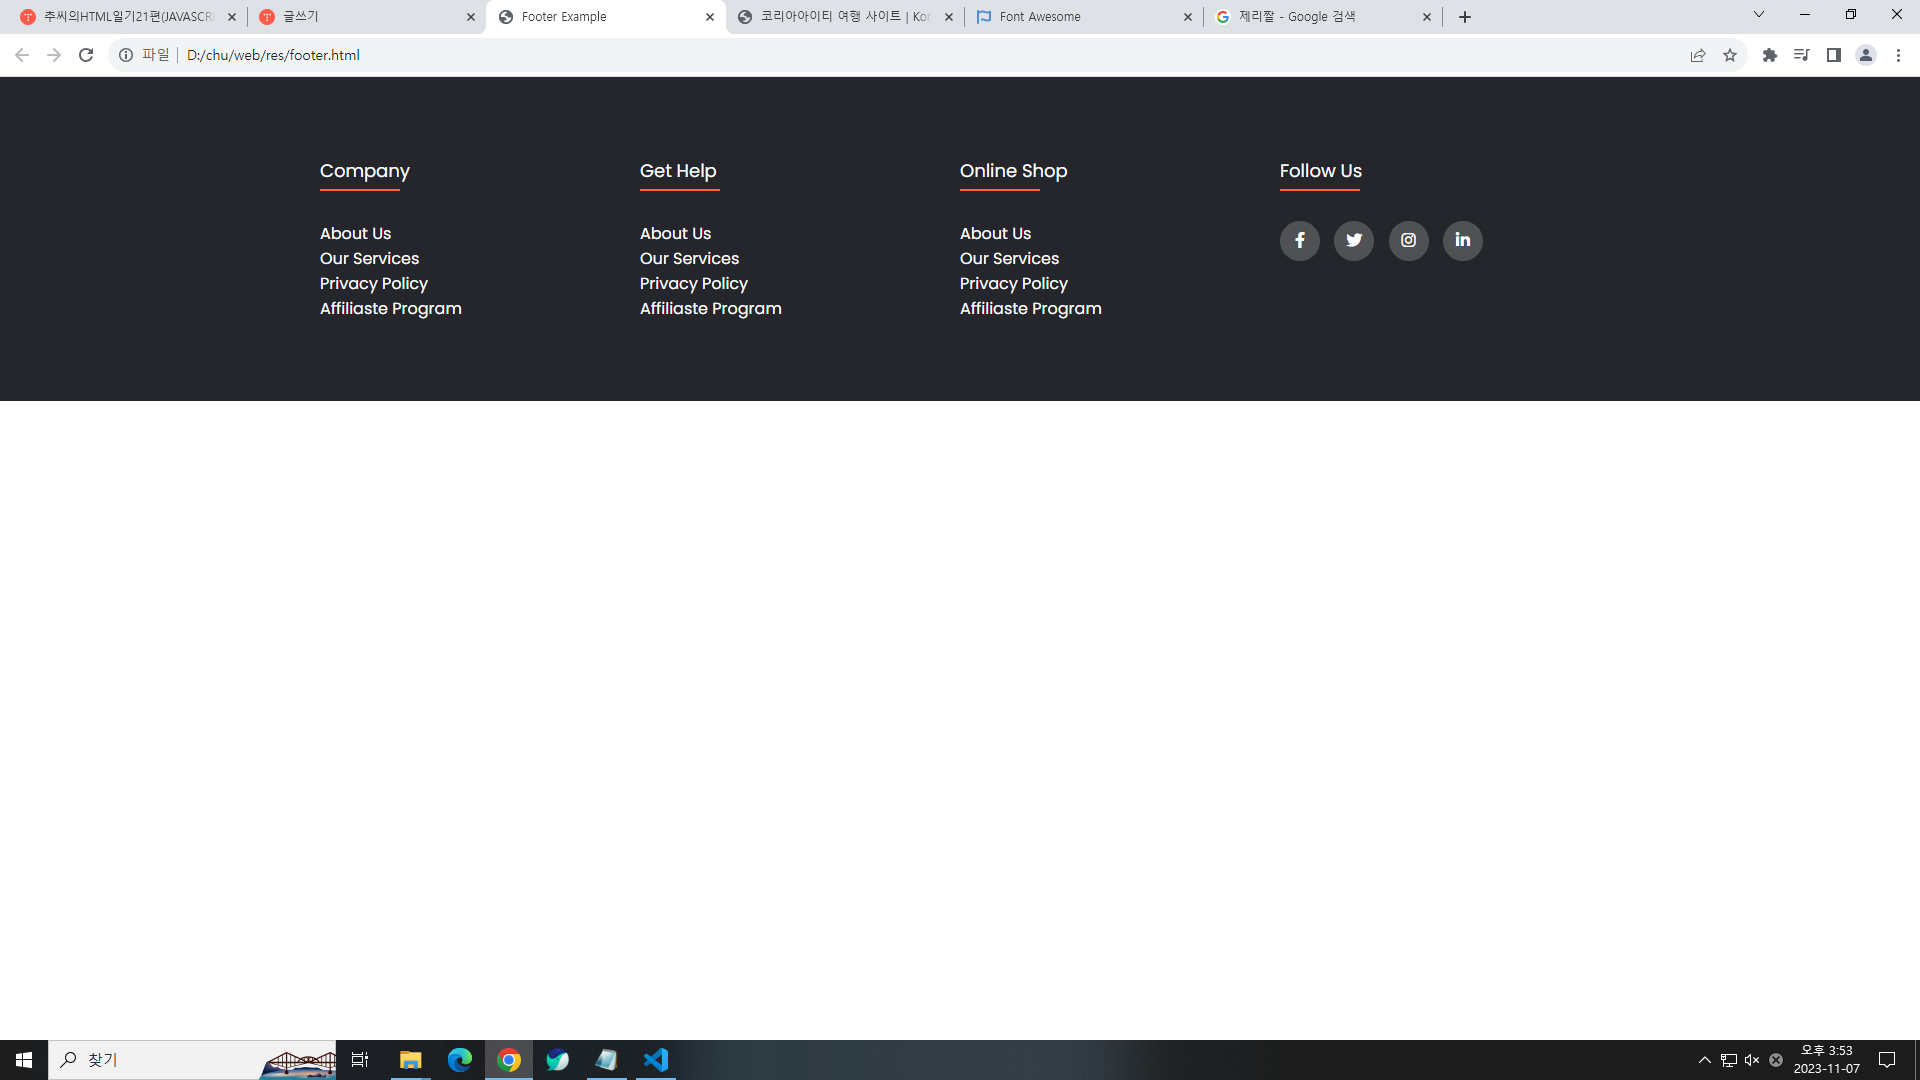Expand the tab search chevron
The height and width of the screenshot is (1080, 1920).
1759,15
